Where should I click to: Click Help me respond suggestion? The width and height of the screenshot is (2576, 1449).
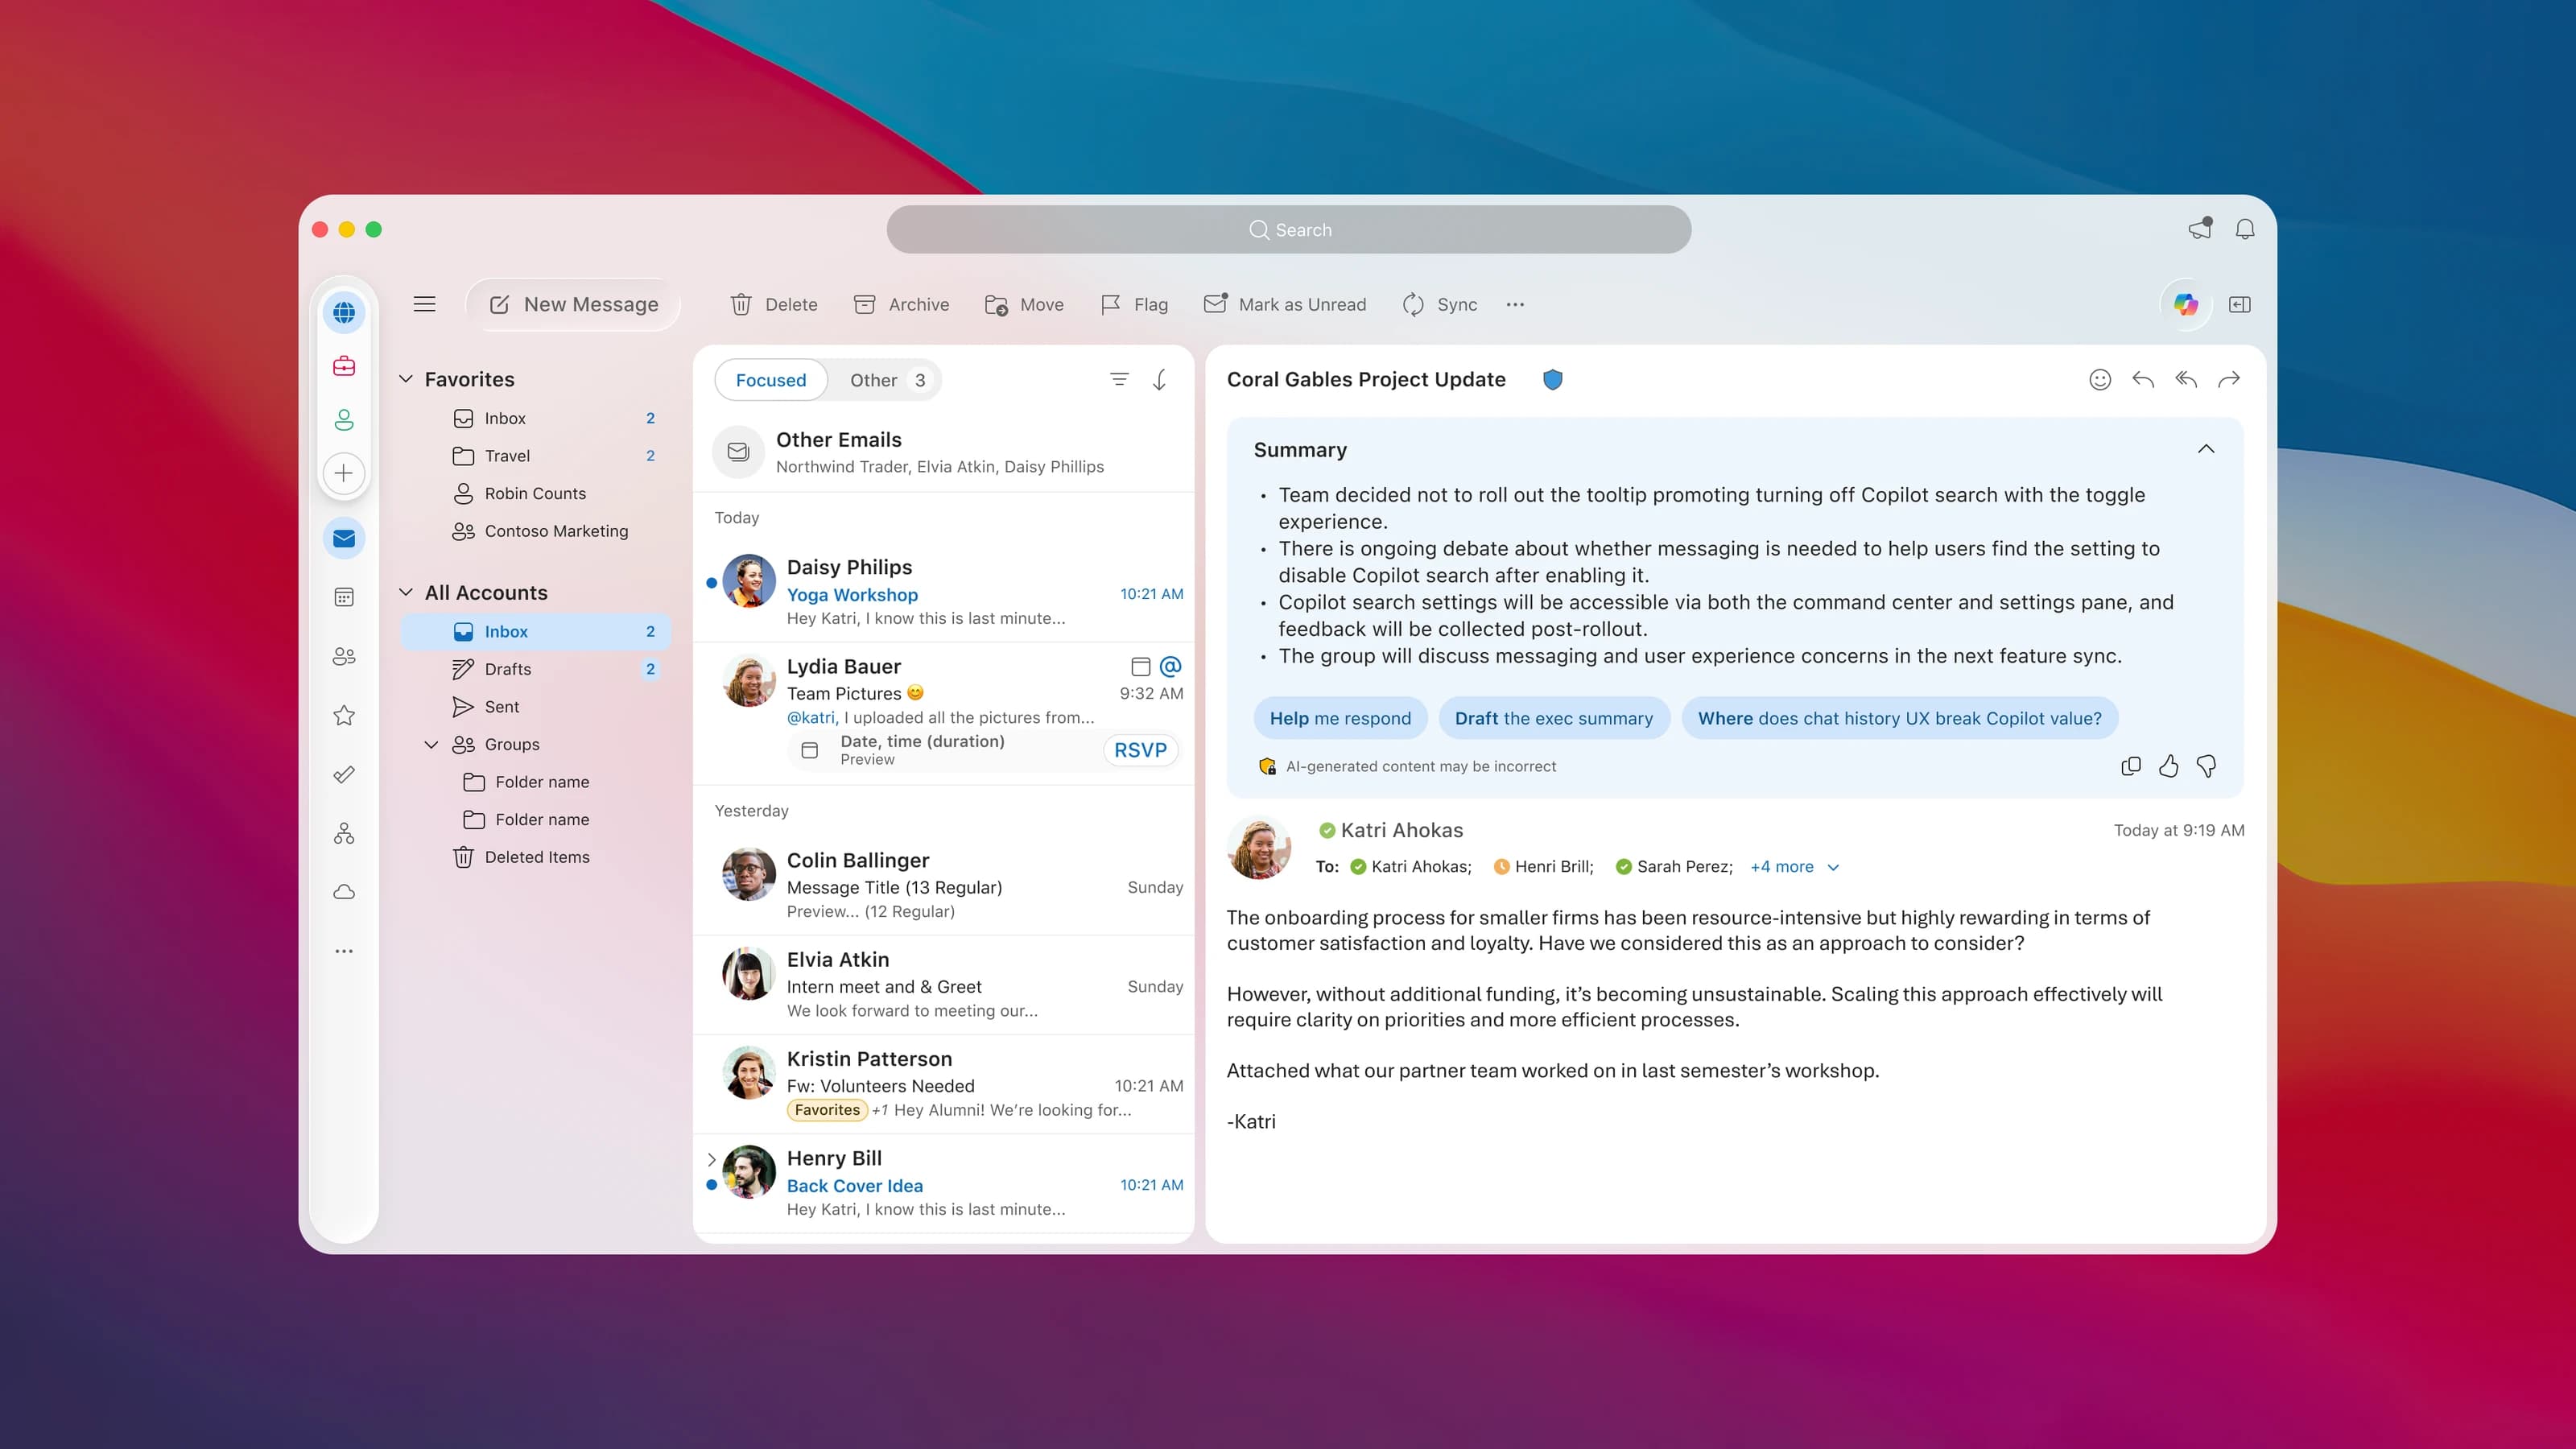pyautogui.click(x=1340, y=718)
